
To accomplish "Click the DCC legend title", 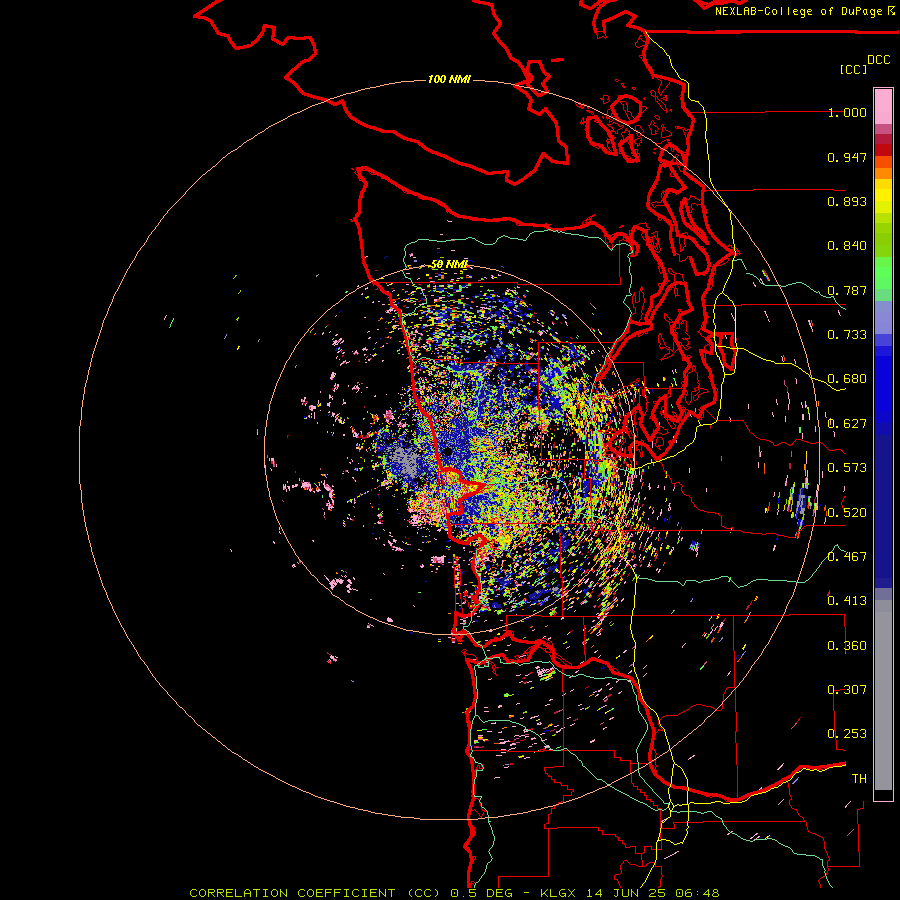I will (x=879, y=60).
